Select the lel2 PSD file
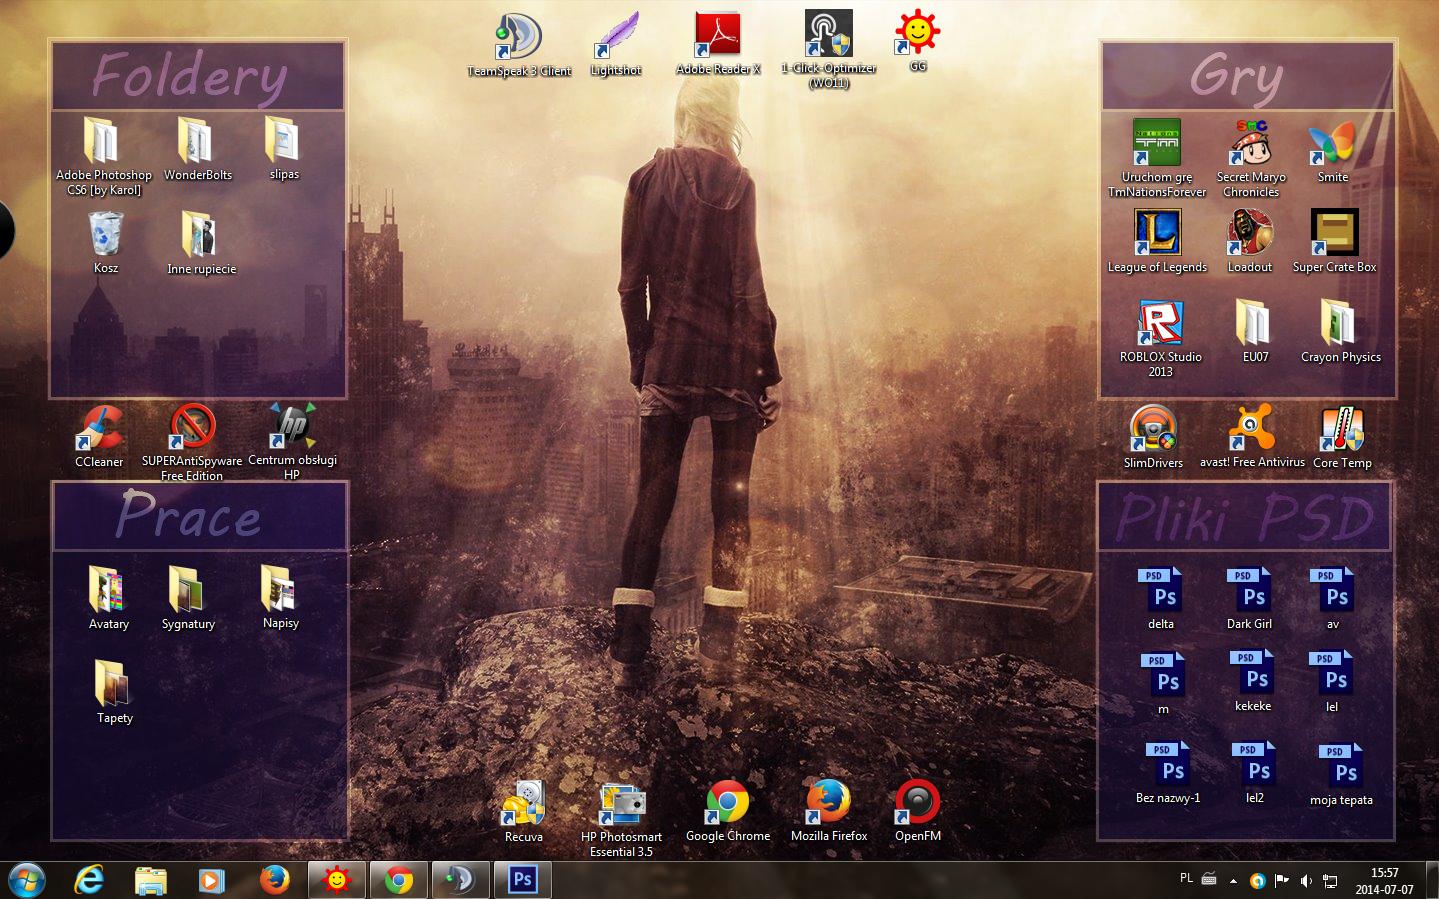The width and height of the screenshot is (1439, 899). 1255,772
